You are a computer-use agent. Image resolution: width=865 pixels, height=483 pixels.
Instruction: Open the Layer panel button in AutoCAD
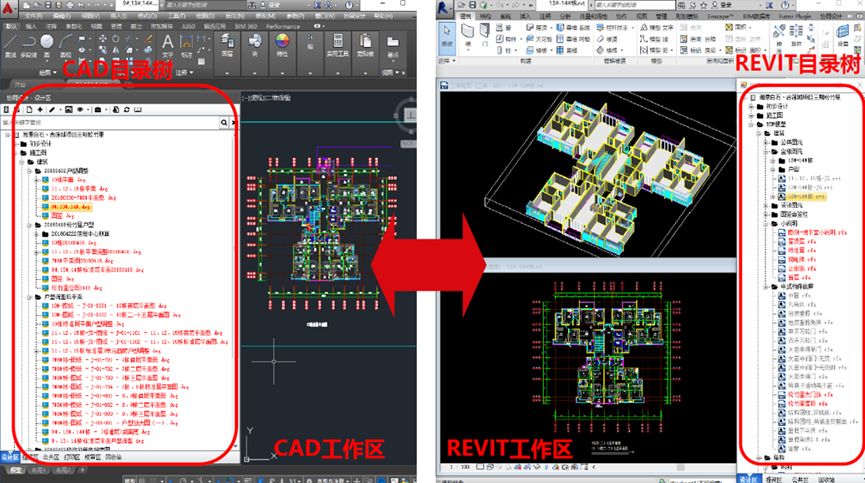click(227, 45)
